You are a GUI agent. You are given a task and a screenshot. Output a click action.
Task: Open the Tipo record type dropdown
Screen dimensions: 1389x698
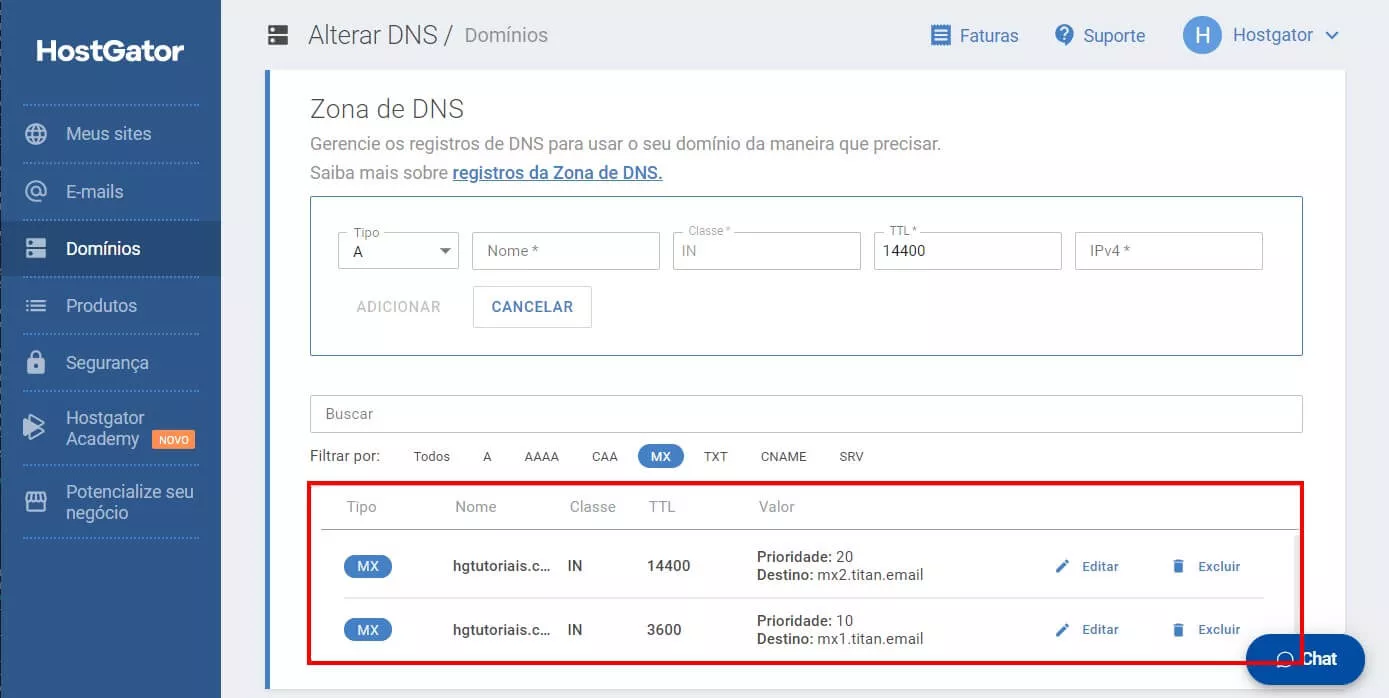[398, 251]
